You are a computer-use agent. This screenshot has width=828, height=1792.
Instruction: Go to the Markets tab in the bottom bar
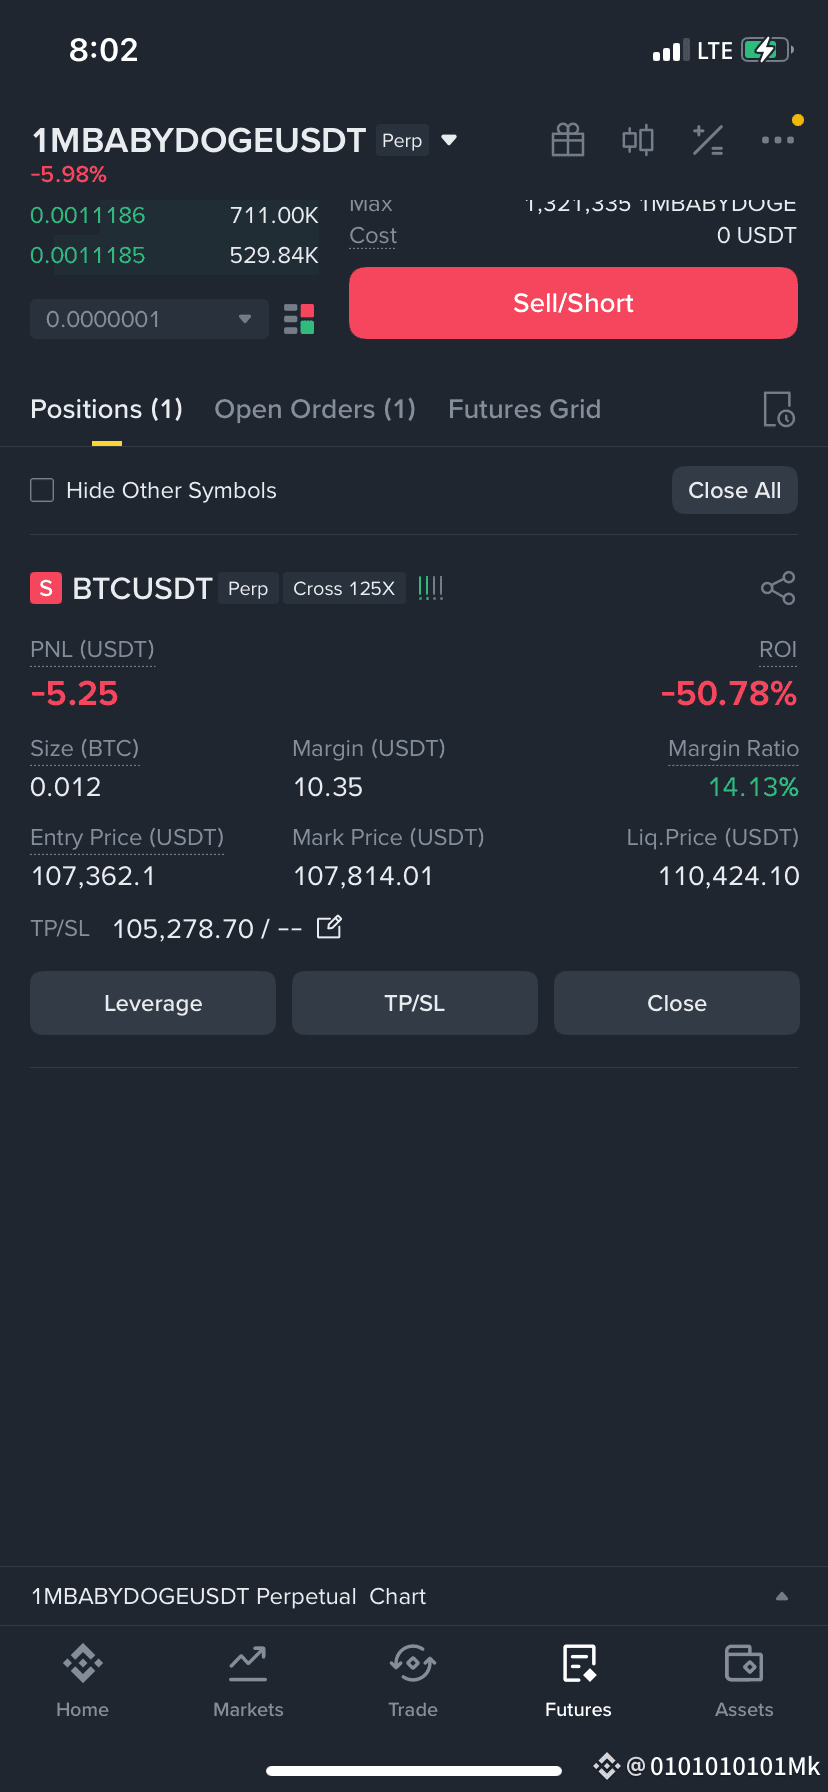tap(248, 1681)
